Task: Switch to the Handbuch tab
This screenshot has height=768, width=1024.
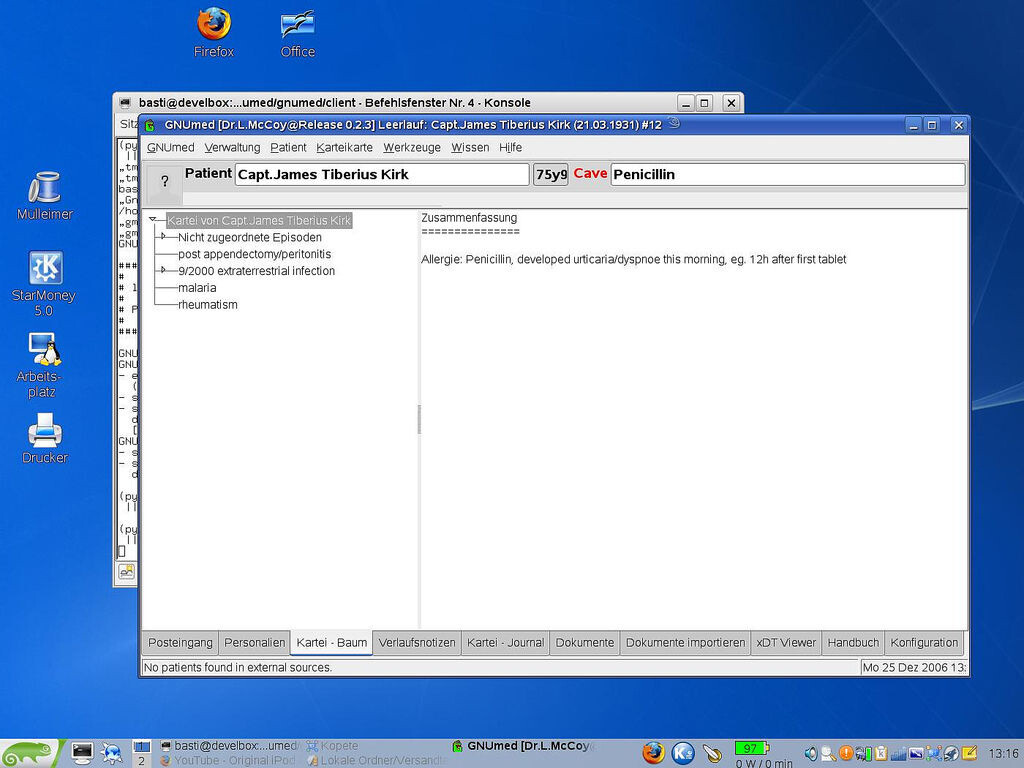Action: click(x=854, y=643)
